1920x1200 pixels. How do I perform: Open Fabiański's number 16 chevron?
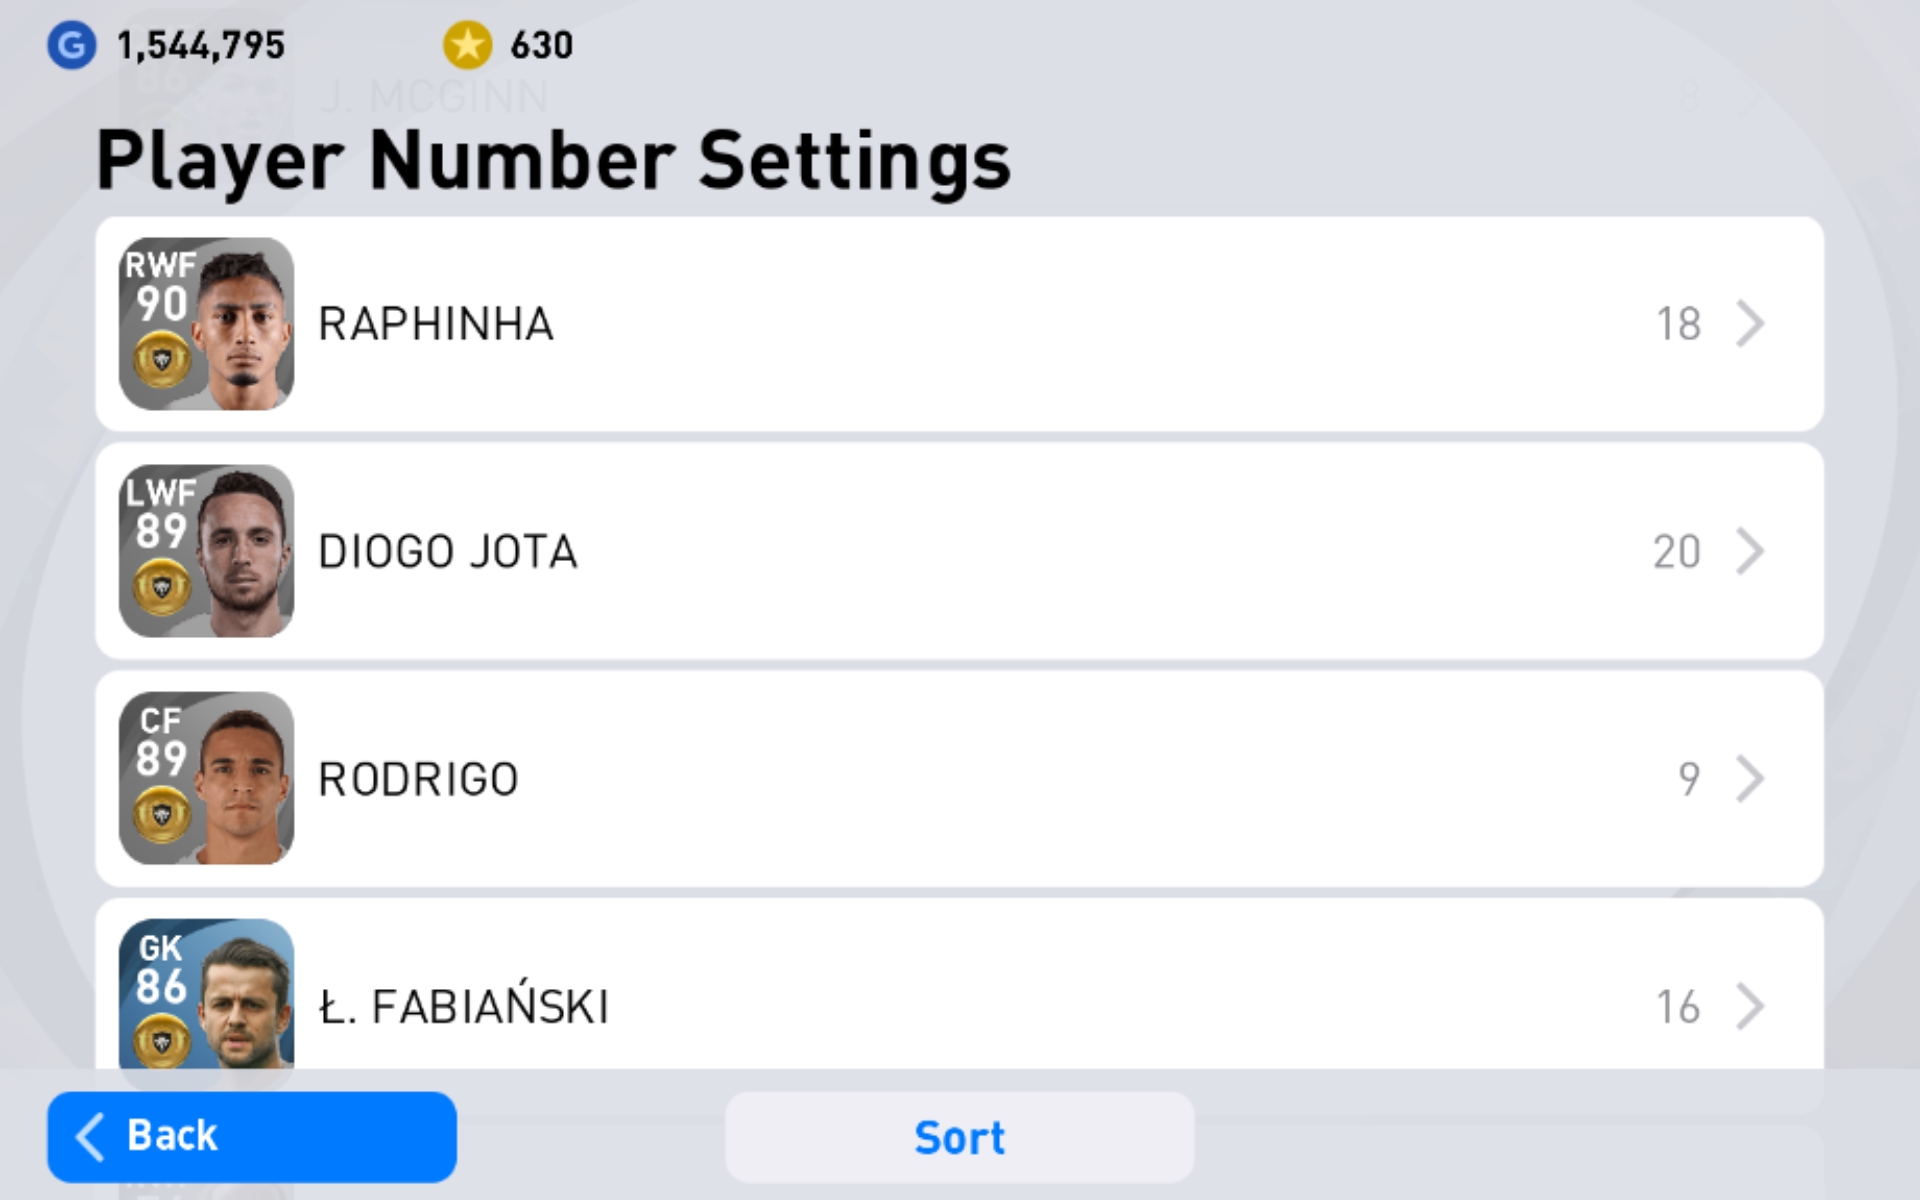[1749, 1006]
